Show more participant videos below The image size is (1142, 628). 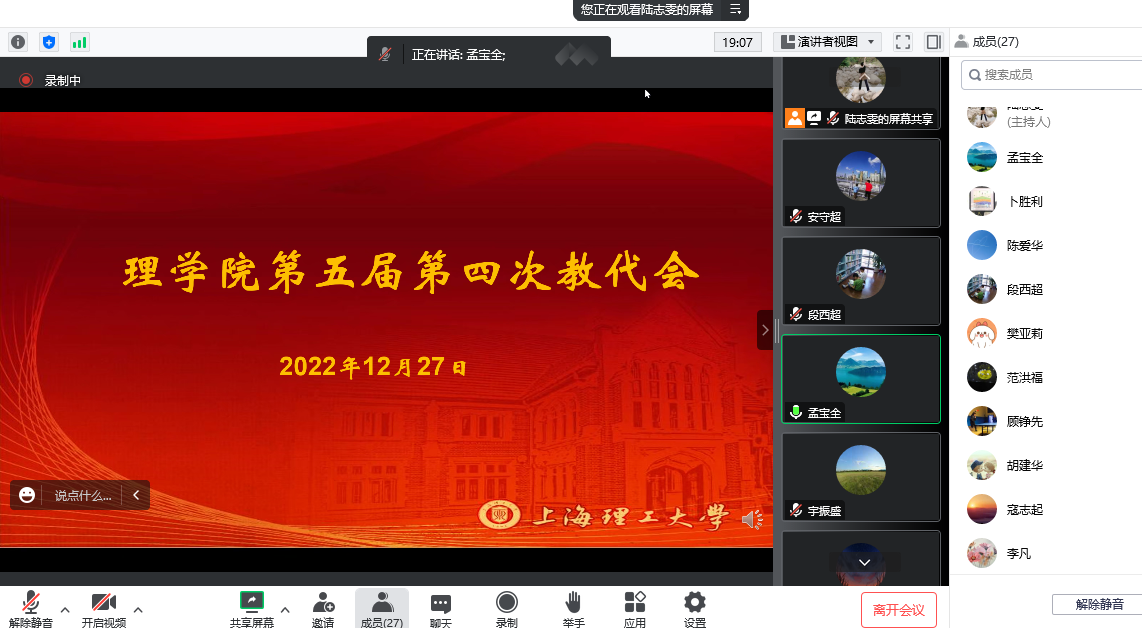865,562
